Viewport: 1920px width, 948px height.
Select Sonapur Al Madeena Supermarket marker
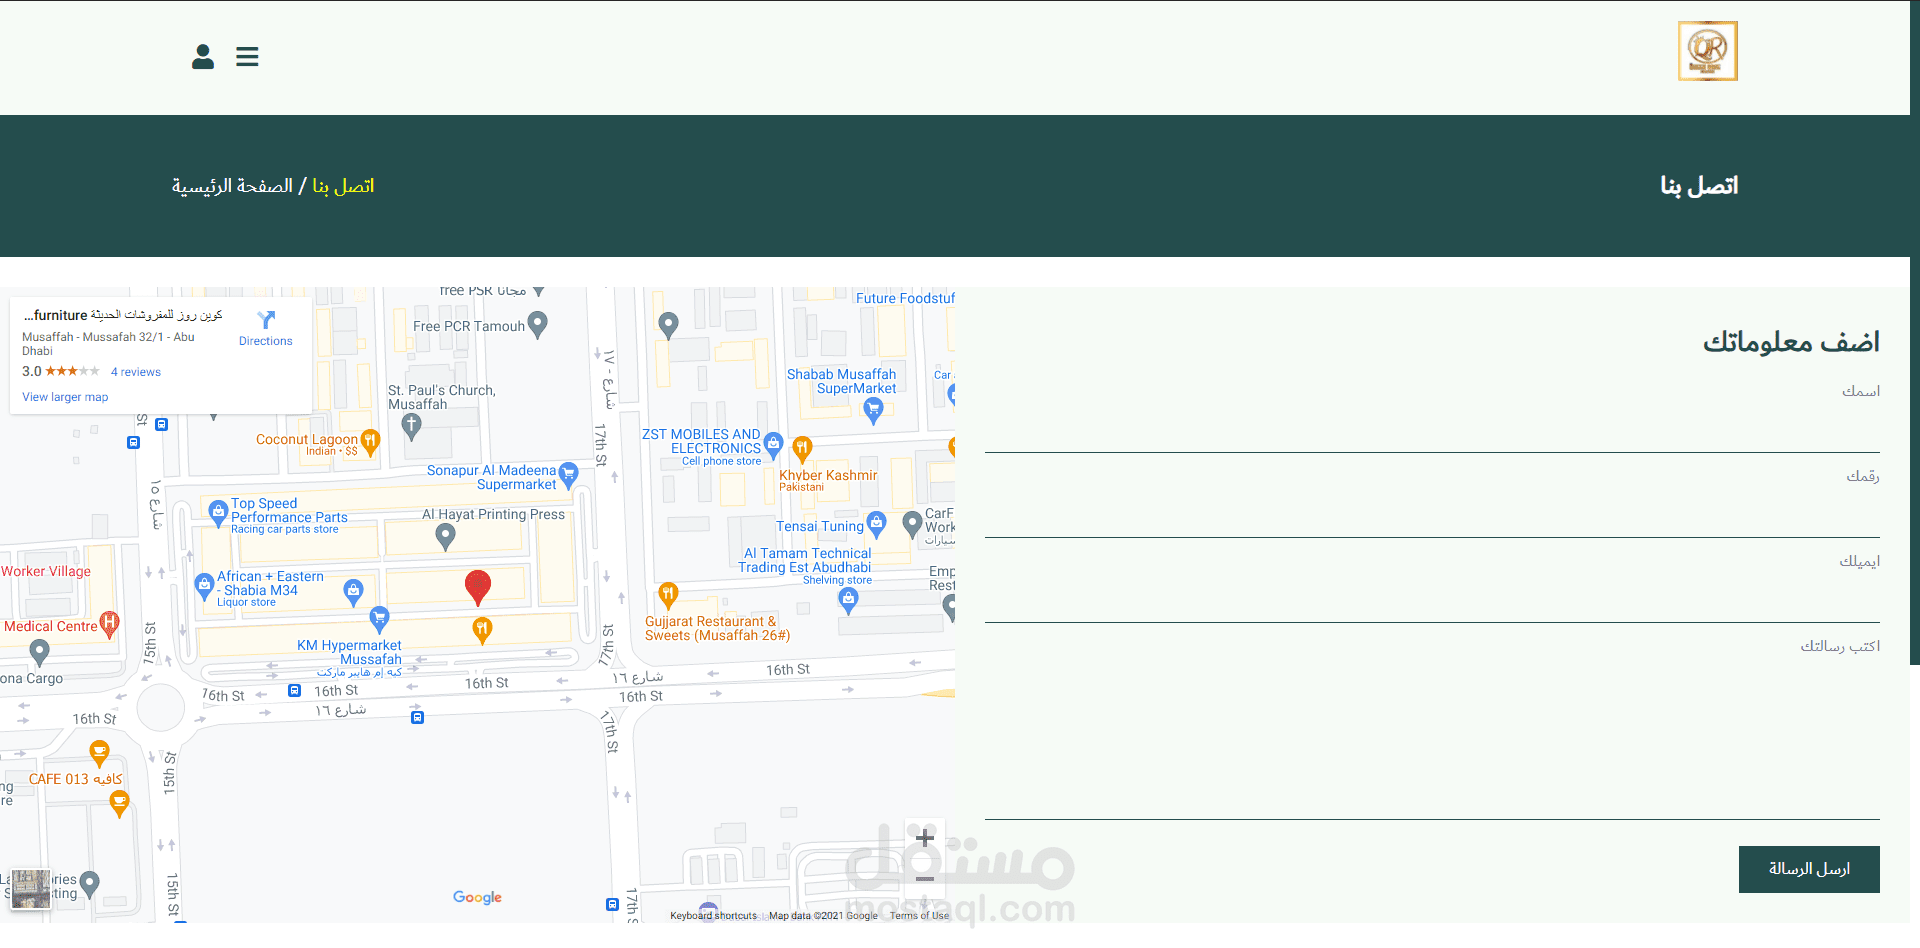click(x=568, y=474)
